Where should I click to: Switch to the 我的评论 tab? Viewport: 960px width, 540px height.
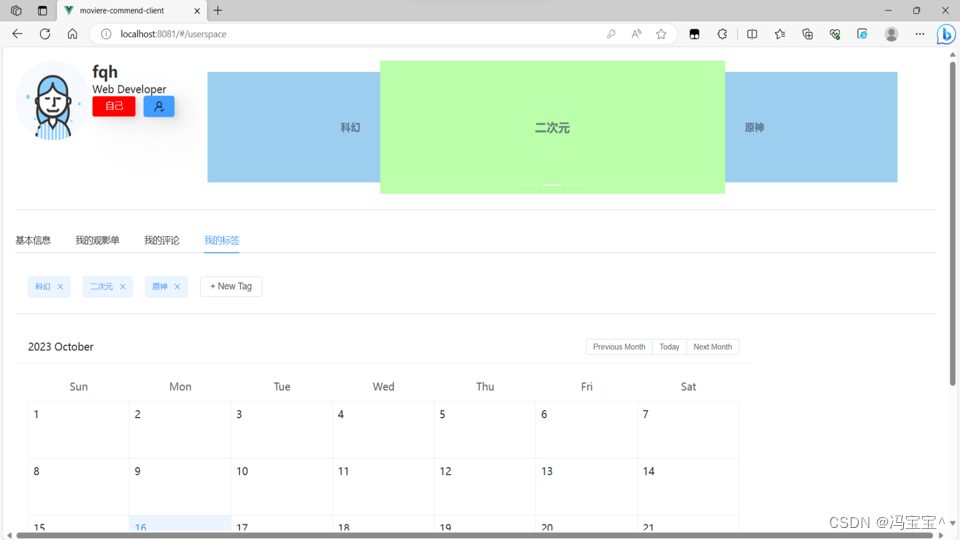(x=162, y=240)
